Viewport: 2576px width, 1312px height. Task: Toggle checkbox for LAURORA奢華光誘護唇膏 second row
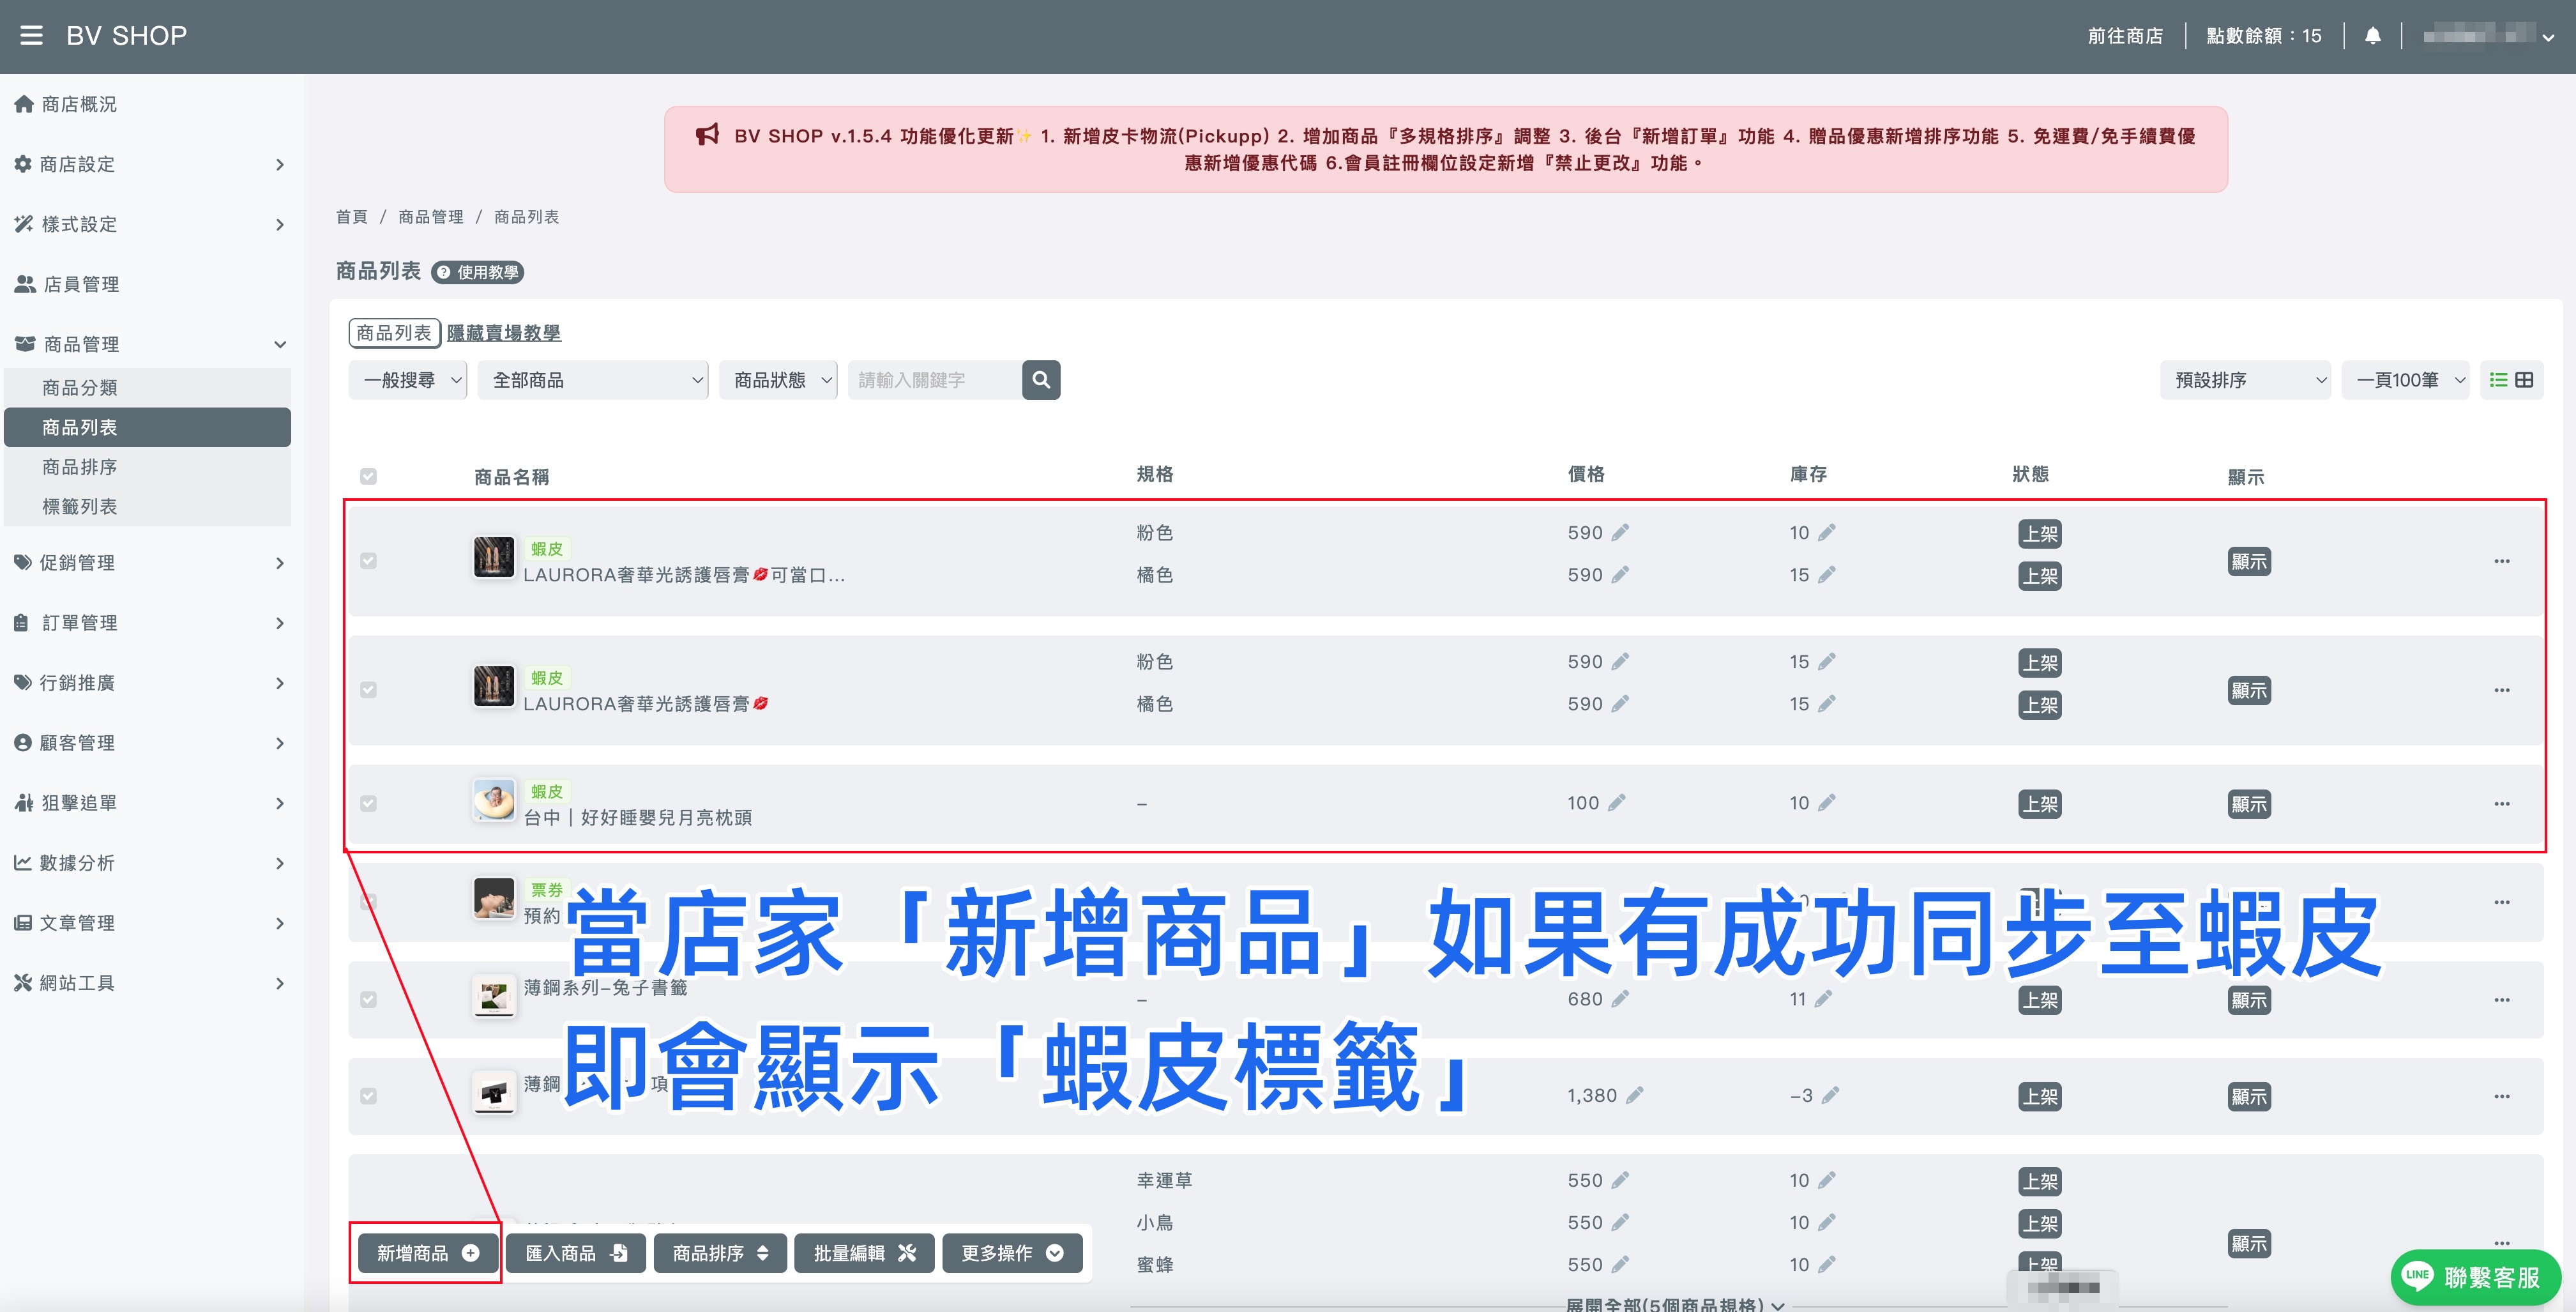[368, 690]
